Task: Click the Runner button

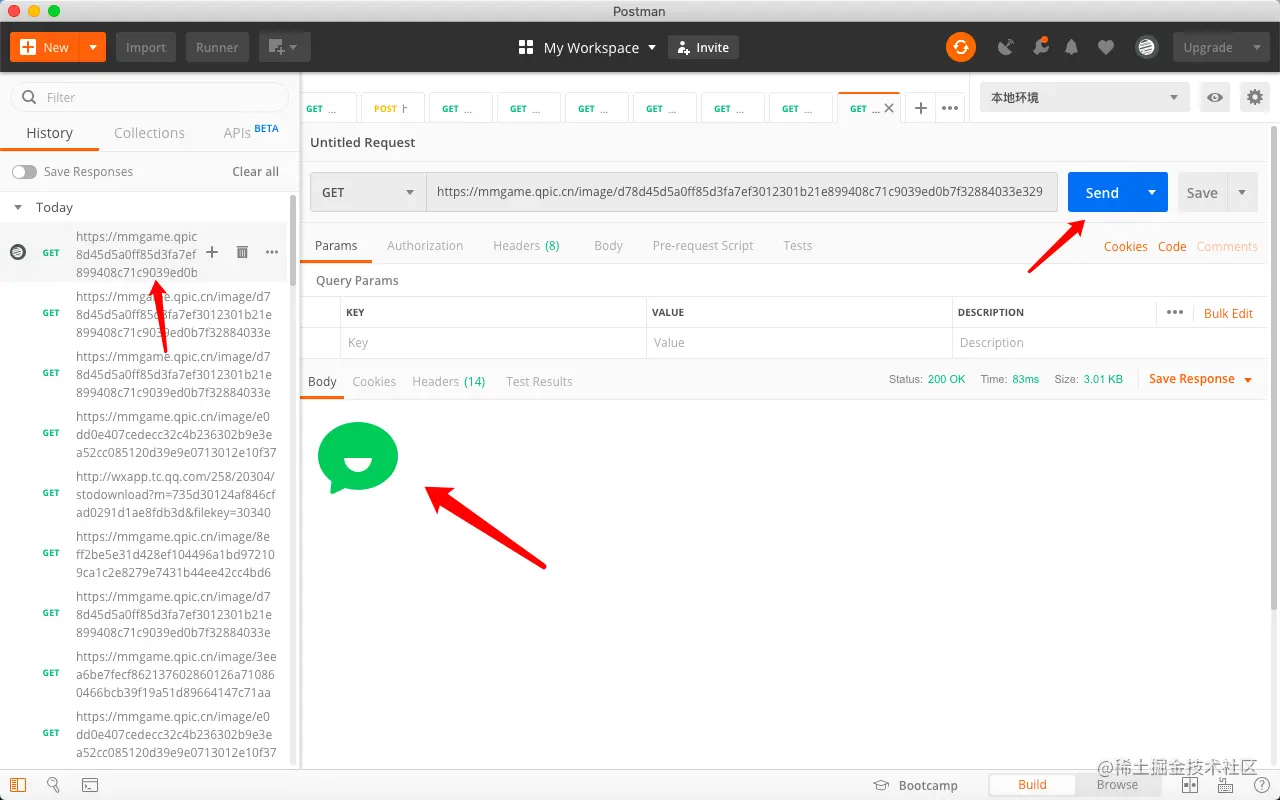Action: pyautogui.click(x=217, y=47)
